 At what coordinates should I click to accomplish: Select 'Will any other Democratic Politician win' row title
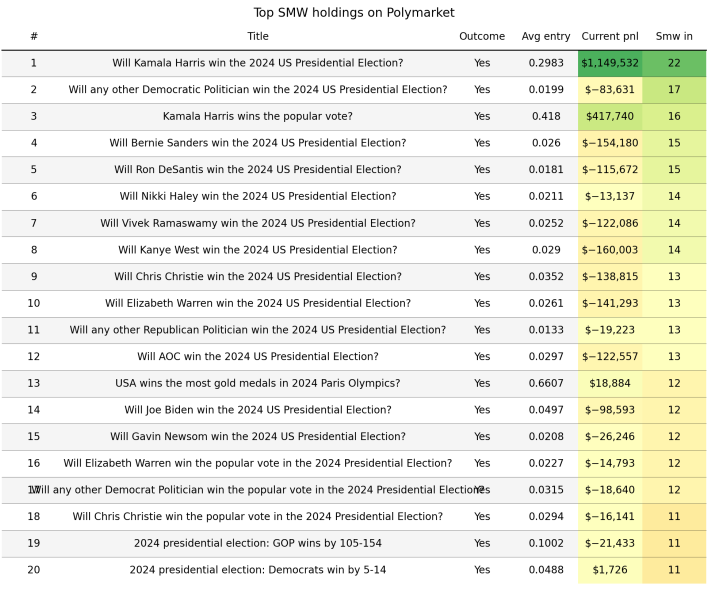click(258, 90)
